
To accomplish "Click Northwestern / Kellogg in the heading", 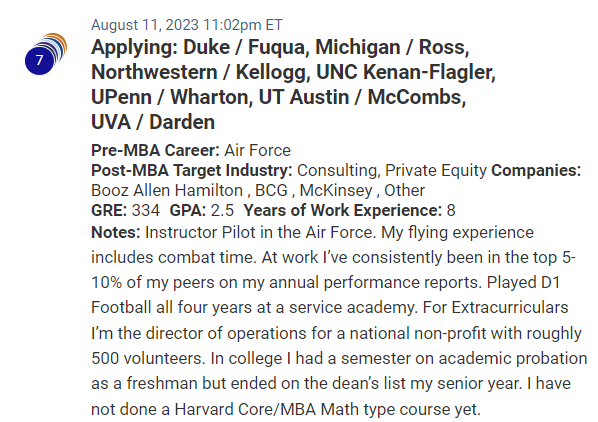I will pyautogui.click(x=198, y=72).
